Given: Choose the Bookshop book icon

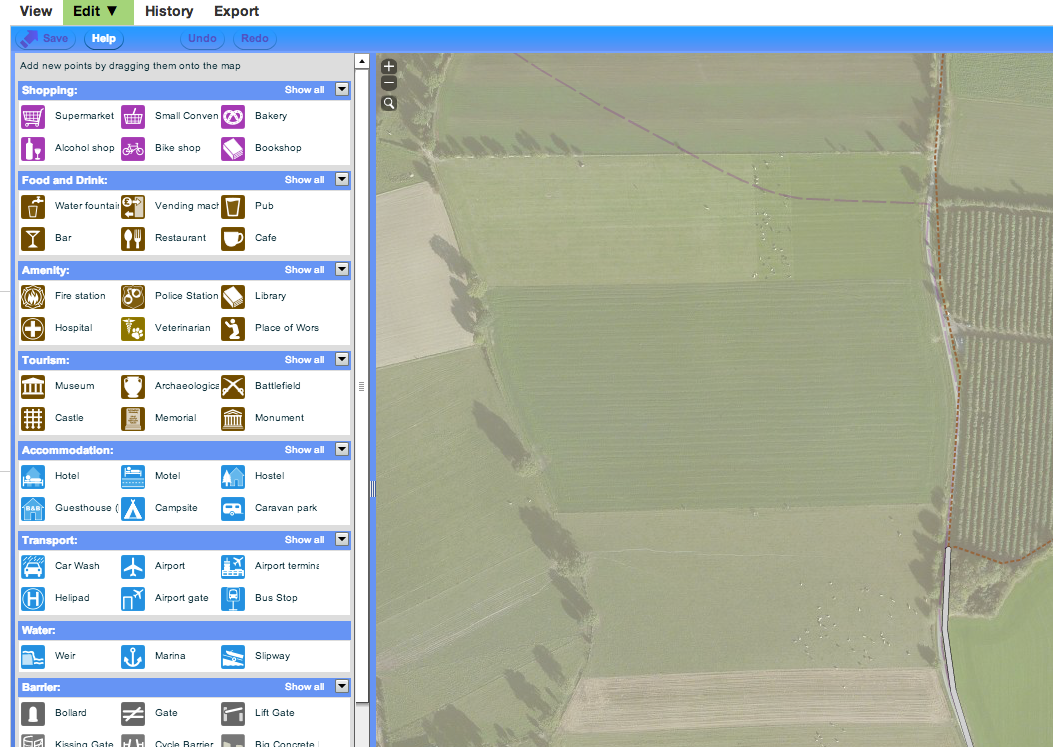Looking at the screenshot, I should coord(233,148).
